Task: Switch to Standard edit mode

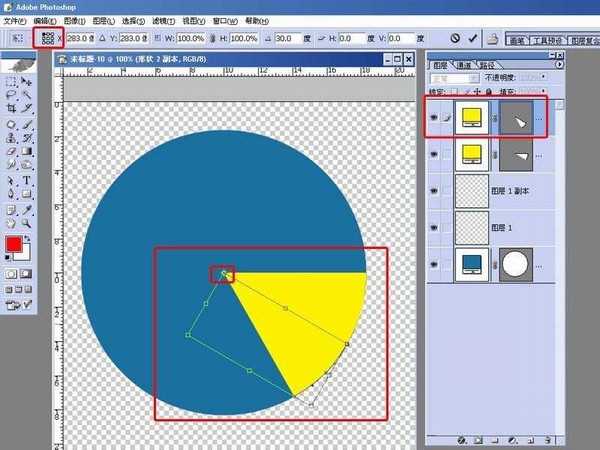Action: (11, 274)
